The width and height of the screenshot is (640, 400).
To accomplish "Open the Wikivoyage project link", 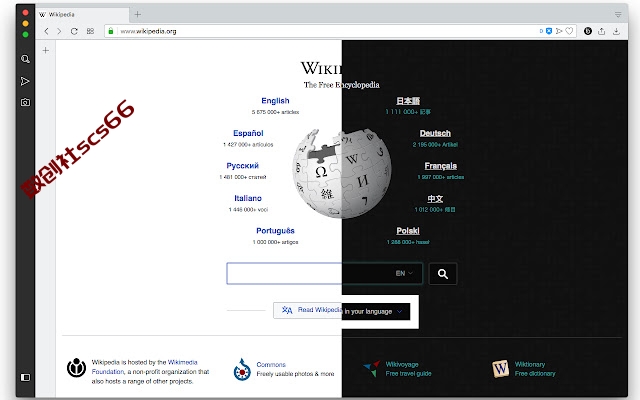I will pyautogui.click(x=402, y=364).
